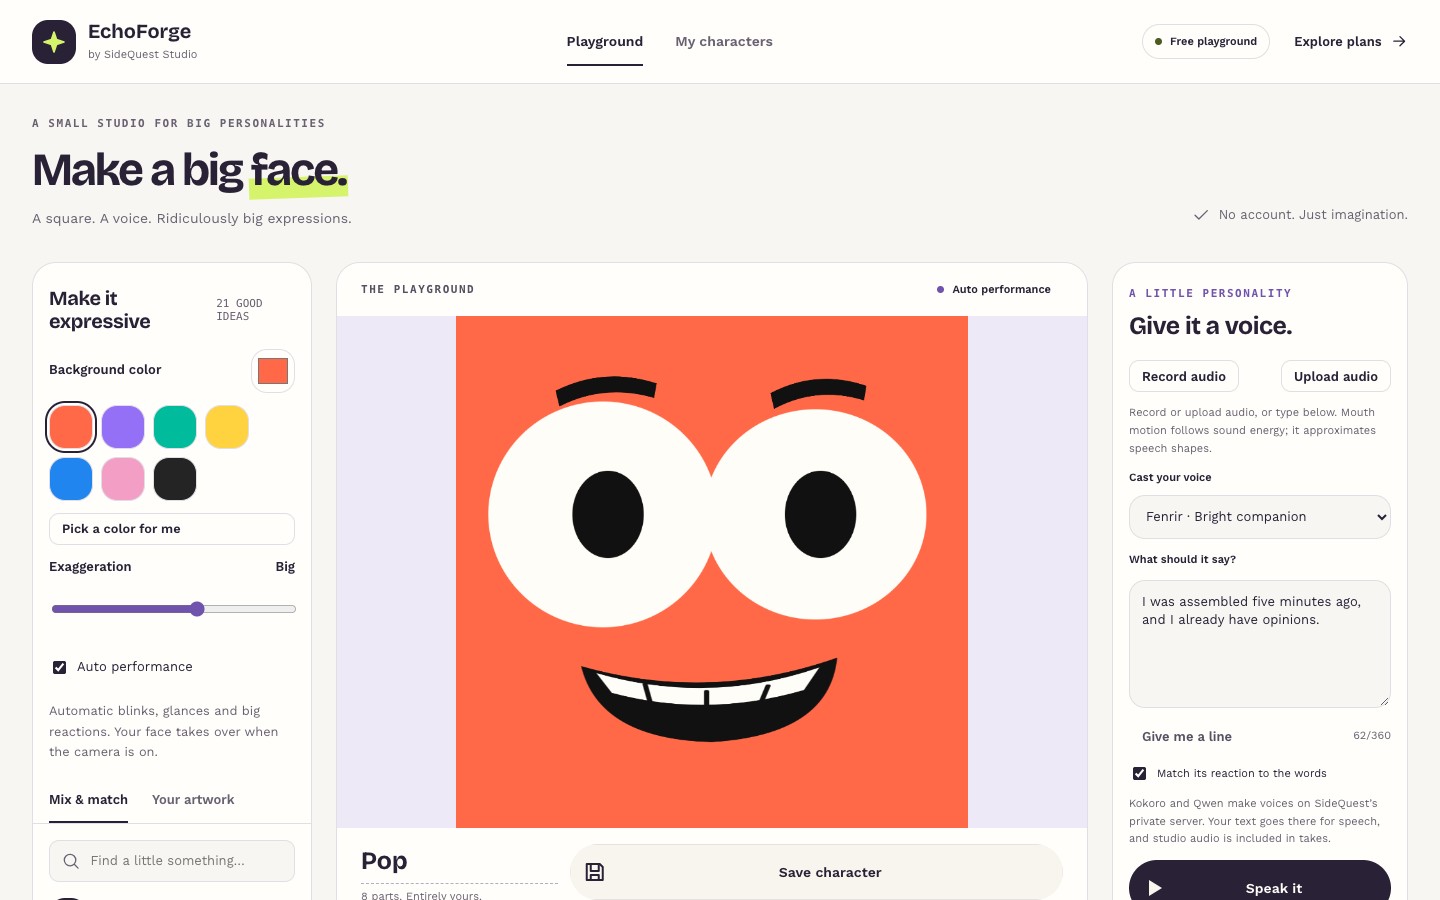Open the background color picker swatch
The image size is (1440, 900).
(273, 371)
